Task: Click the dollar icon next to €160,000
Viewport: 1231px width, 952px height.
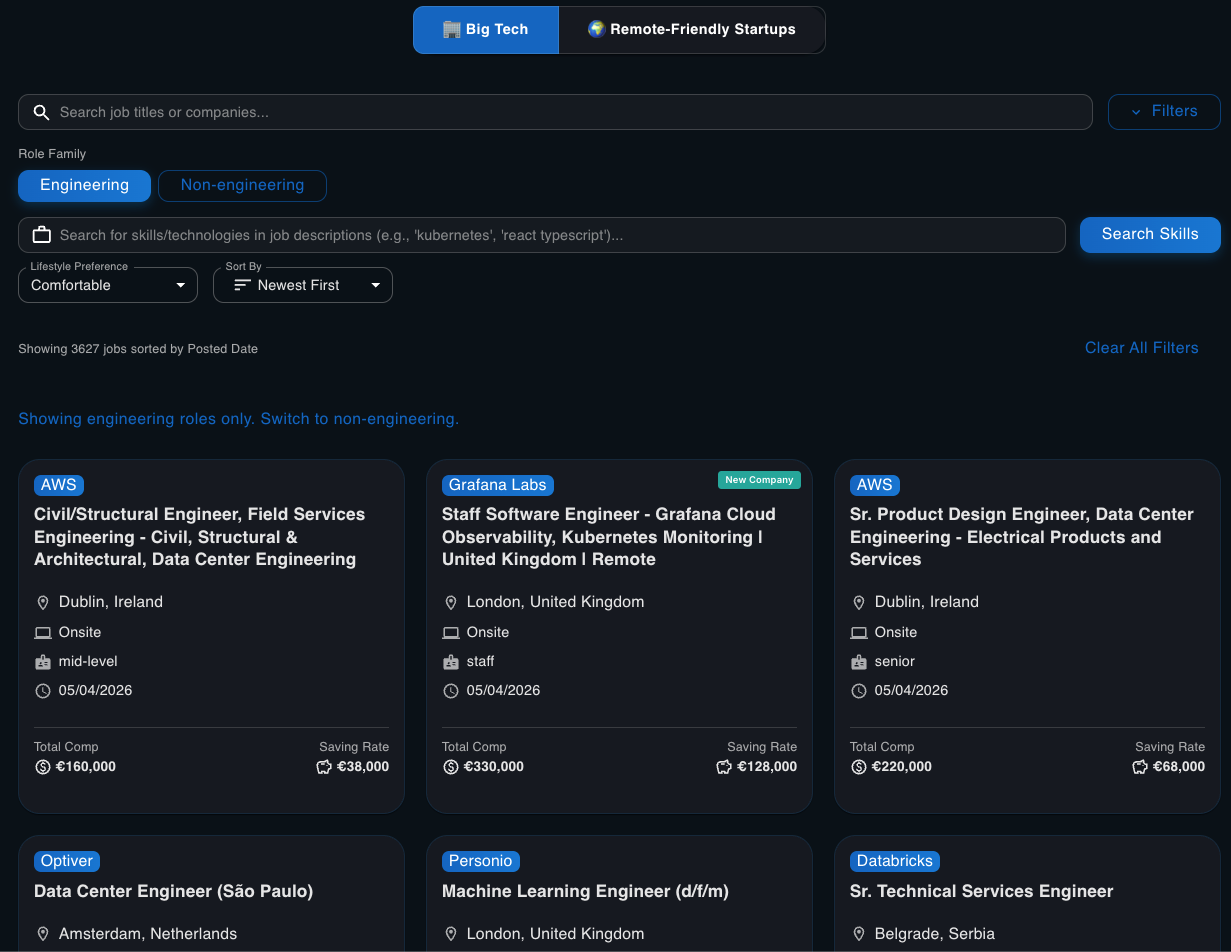Action: coord(43,767)
